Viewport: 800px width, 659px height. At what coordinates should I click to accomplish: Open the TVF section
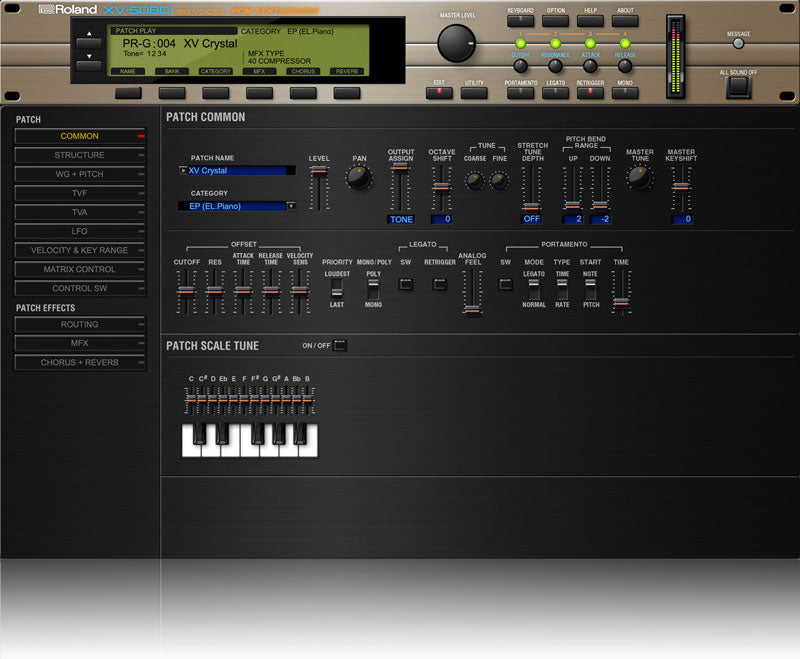pyautogui.click(x=80, y=193)
